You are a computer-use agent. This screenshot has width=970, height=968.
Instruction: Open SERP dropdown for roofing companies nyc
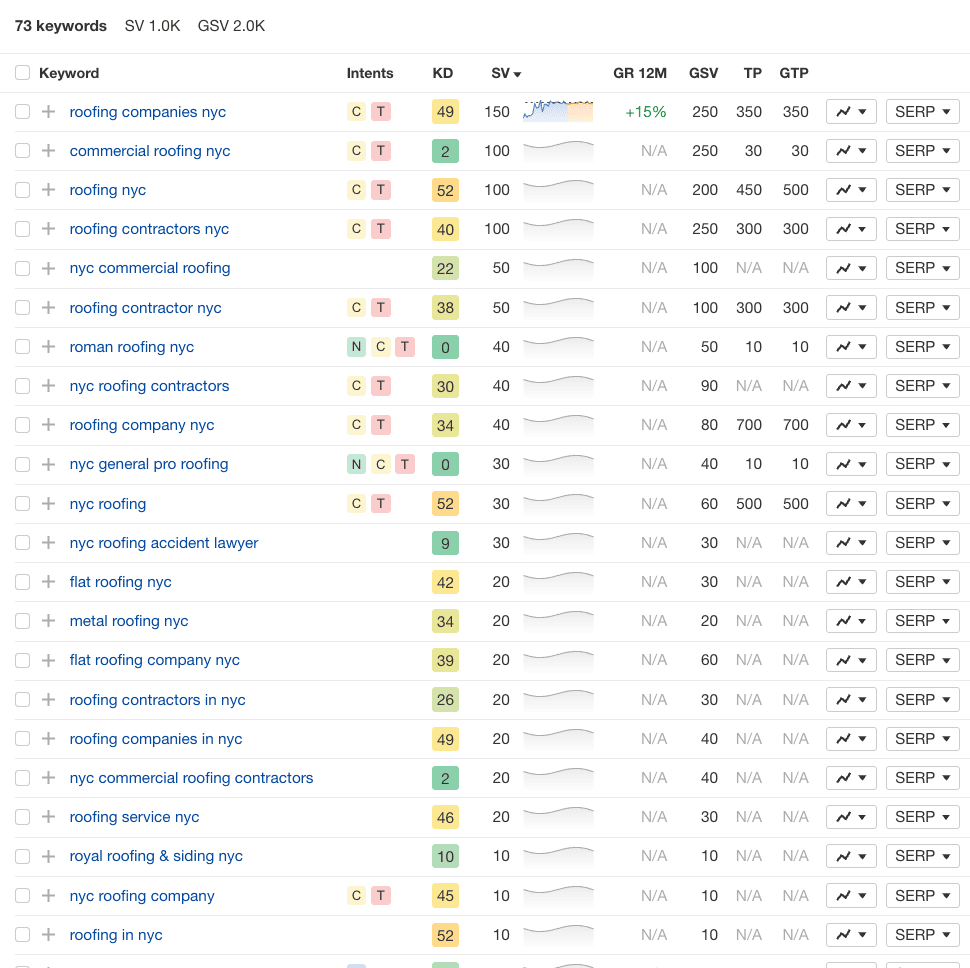(x=922, y=112)
